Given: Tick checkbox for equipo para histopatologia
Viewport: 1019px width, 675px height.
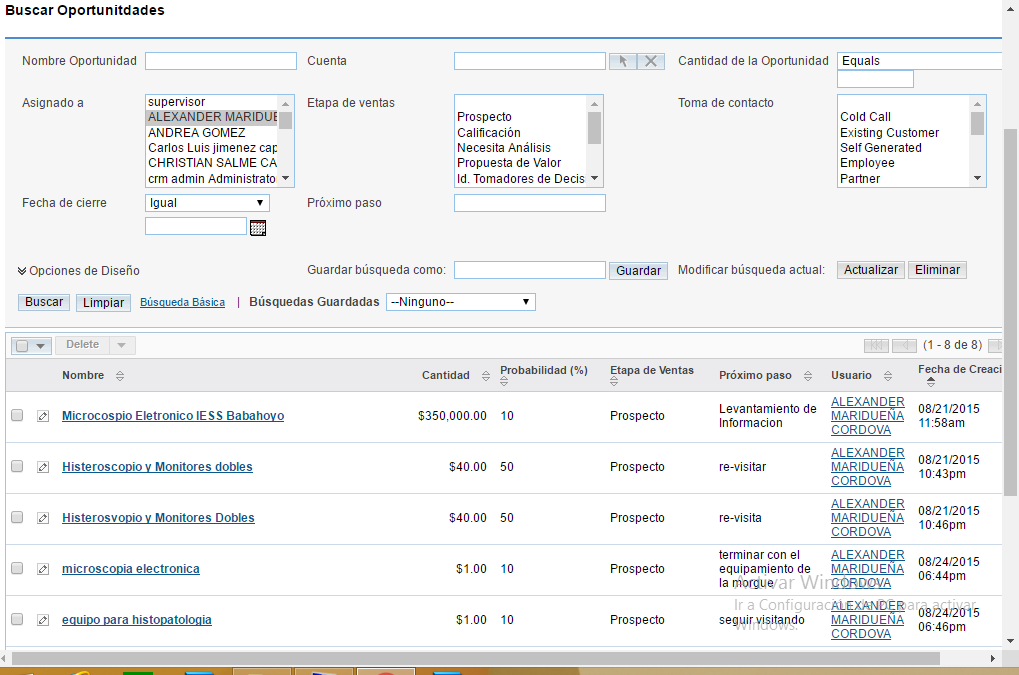Looking at the screenshot, I should [17, 619].
